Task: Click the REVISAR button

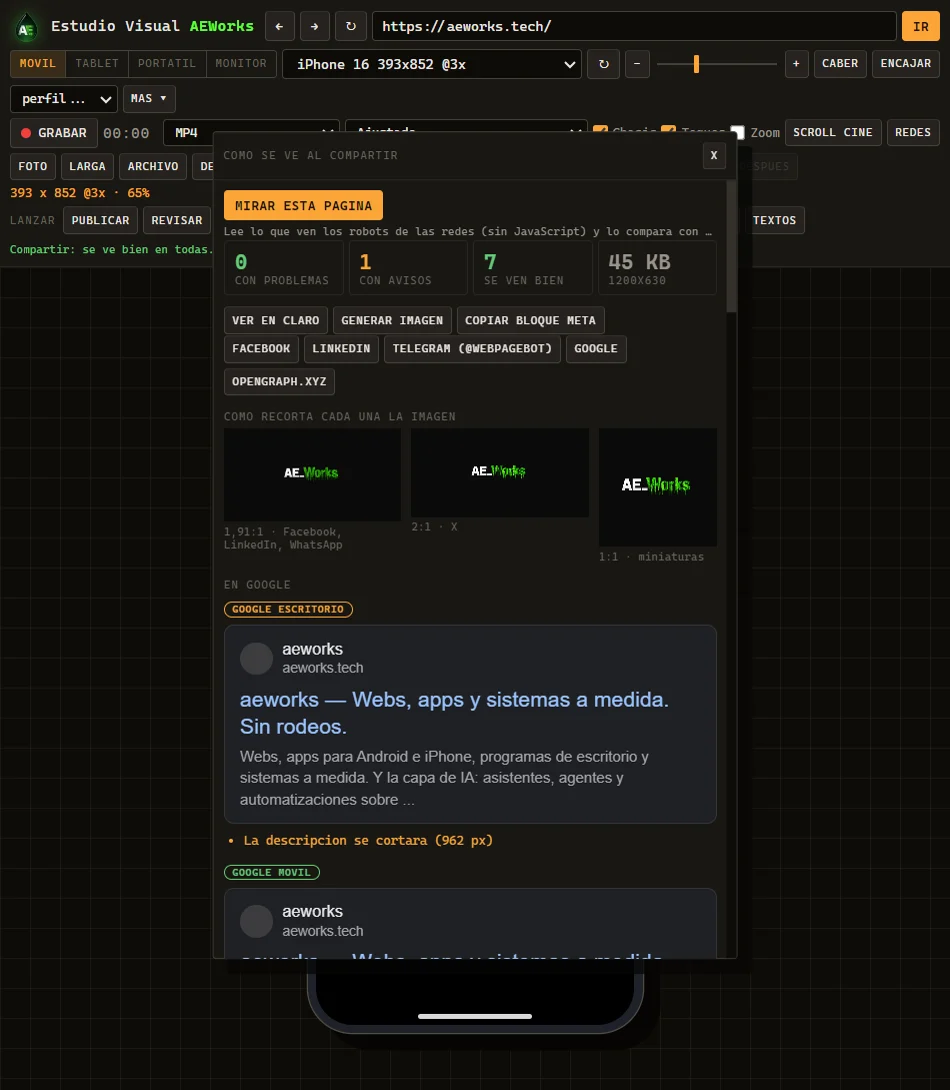Action: [177, 220]
